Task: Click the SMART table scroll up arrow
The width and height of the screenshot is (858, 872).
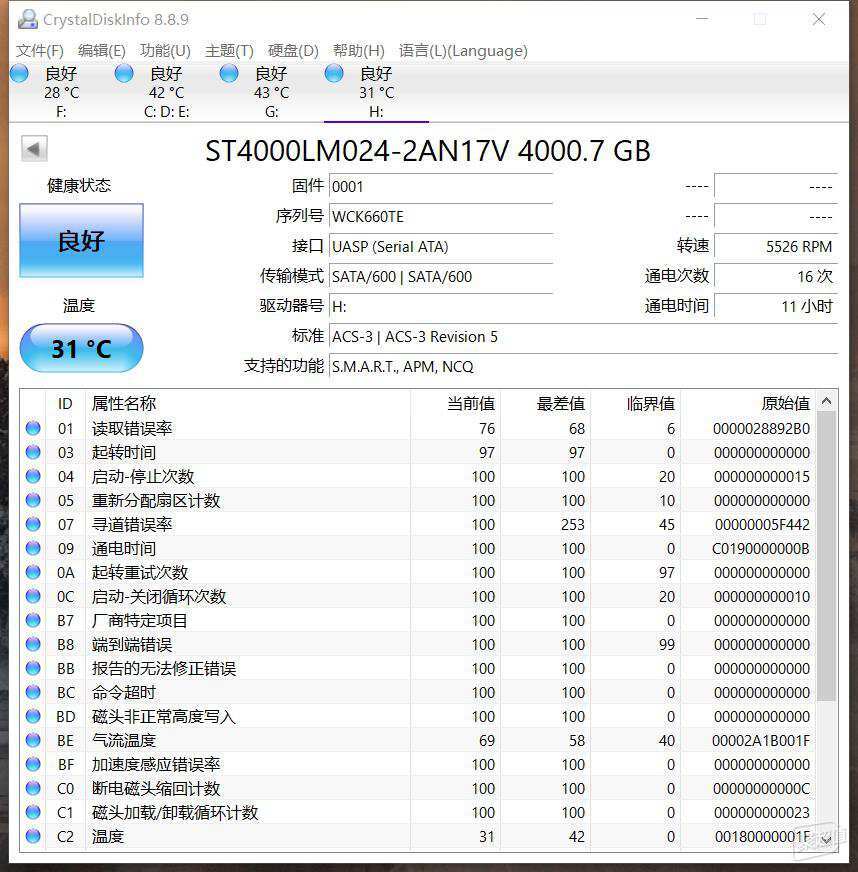Action: click(826, 401)
